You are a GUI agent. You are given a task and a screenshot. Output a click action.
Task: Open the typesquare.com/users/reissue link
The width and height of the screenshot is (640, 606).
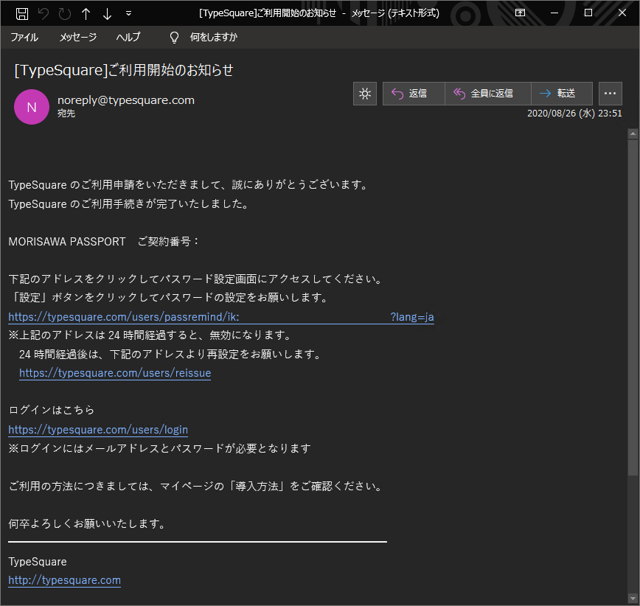(x=115, y=373)
